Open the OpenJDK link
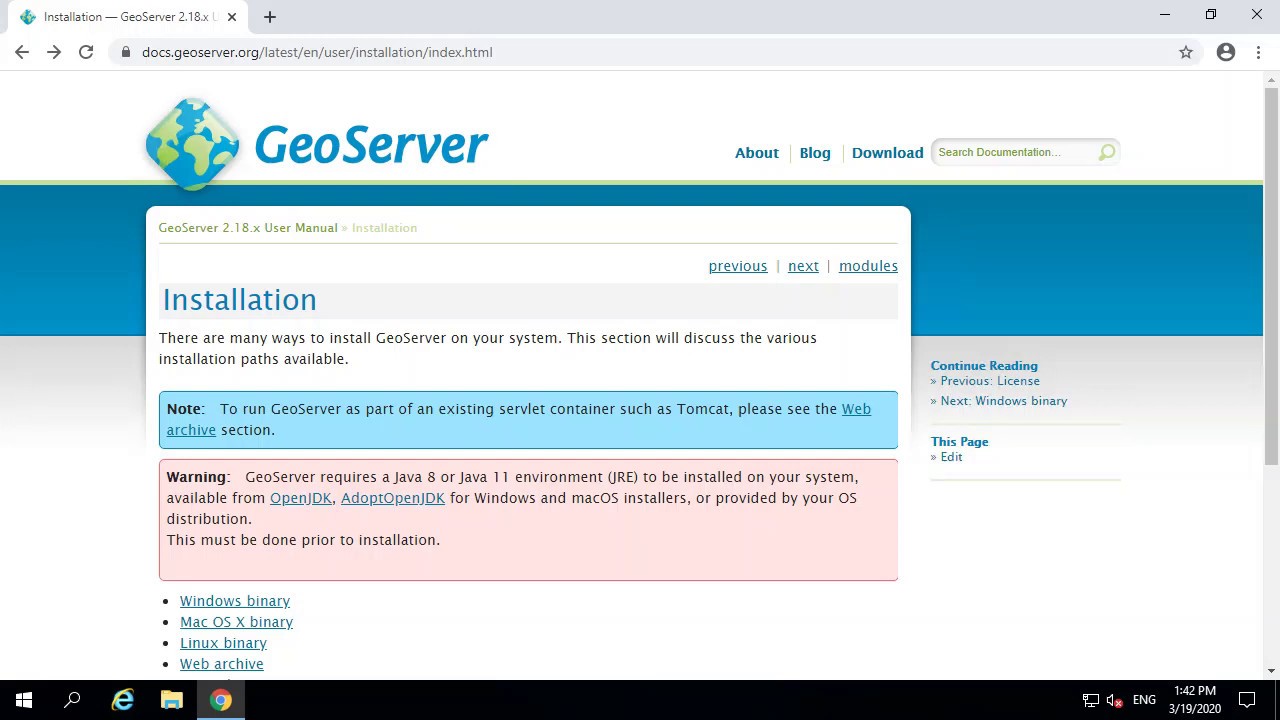The image size is (1280, 720). pyautogui.click(x=300, y=498)
